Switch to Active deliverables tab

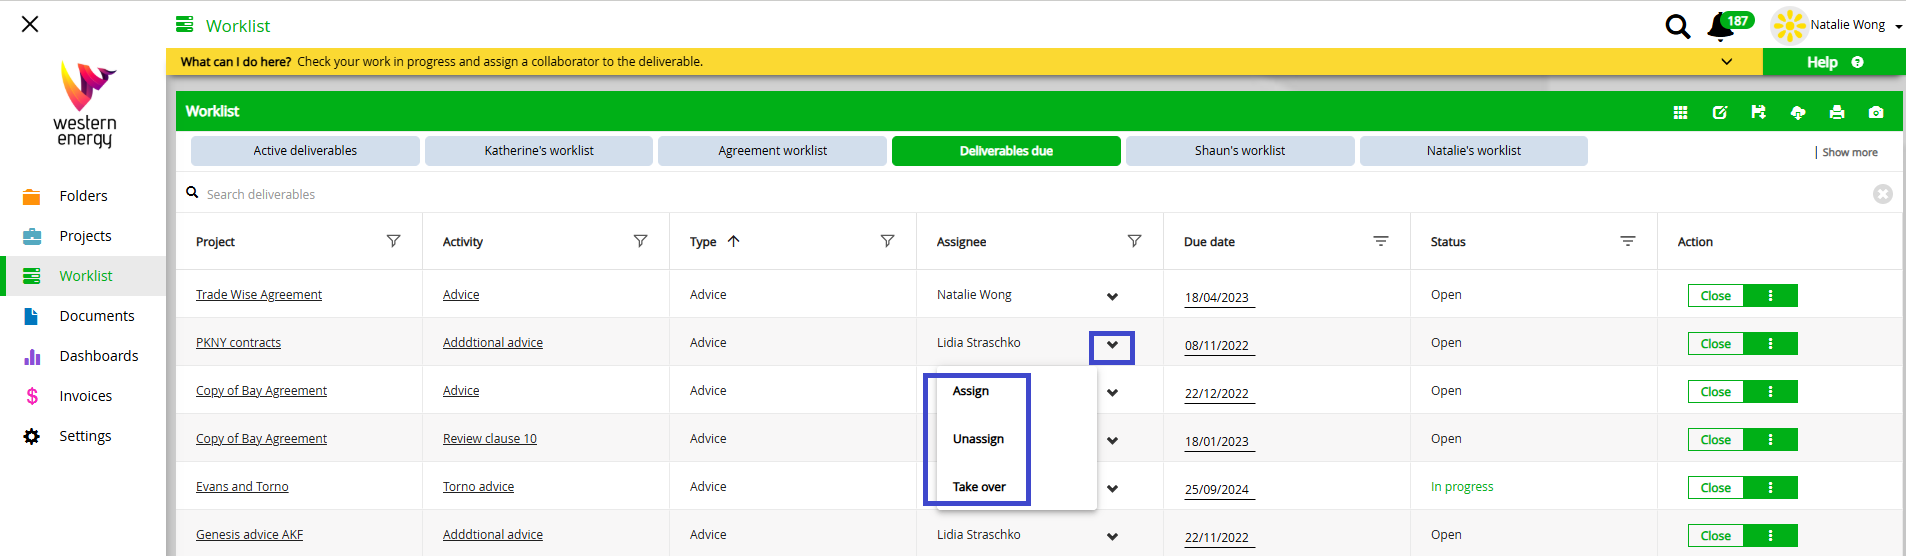coord(305,151)
